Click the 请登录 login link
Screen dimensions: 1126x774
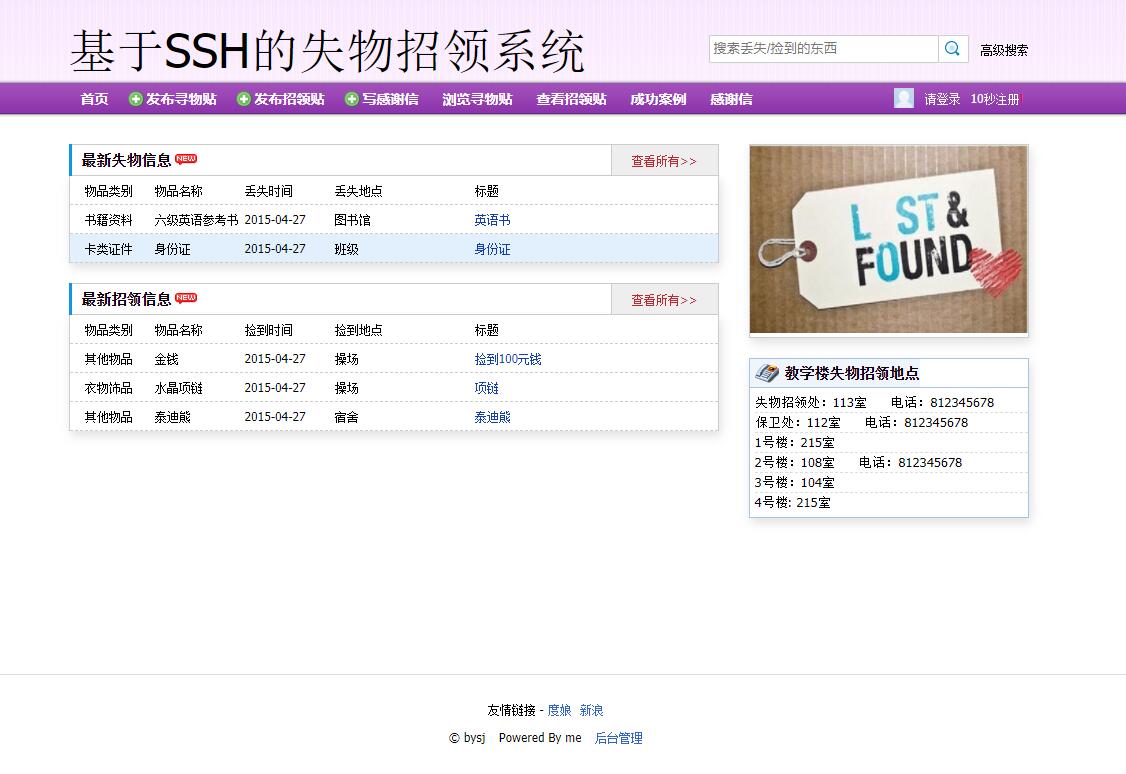click(940, 98)
